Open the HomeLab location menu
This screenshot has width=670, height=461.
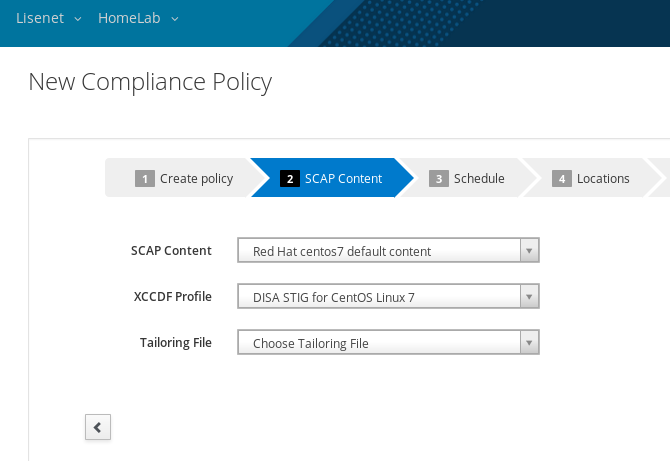pyautogui.click(x=138, y=18)
